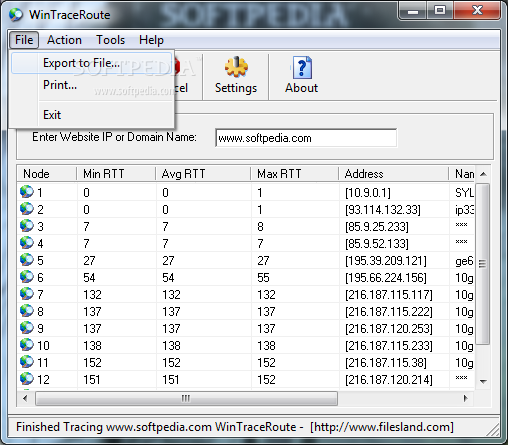
Task: Click globe icon of node 1
Action: (27, 192)
